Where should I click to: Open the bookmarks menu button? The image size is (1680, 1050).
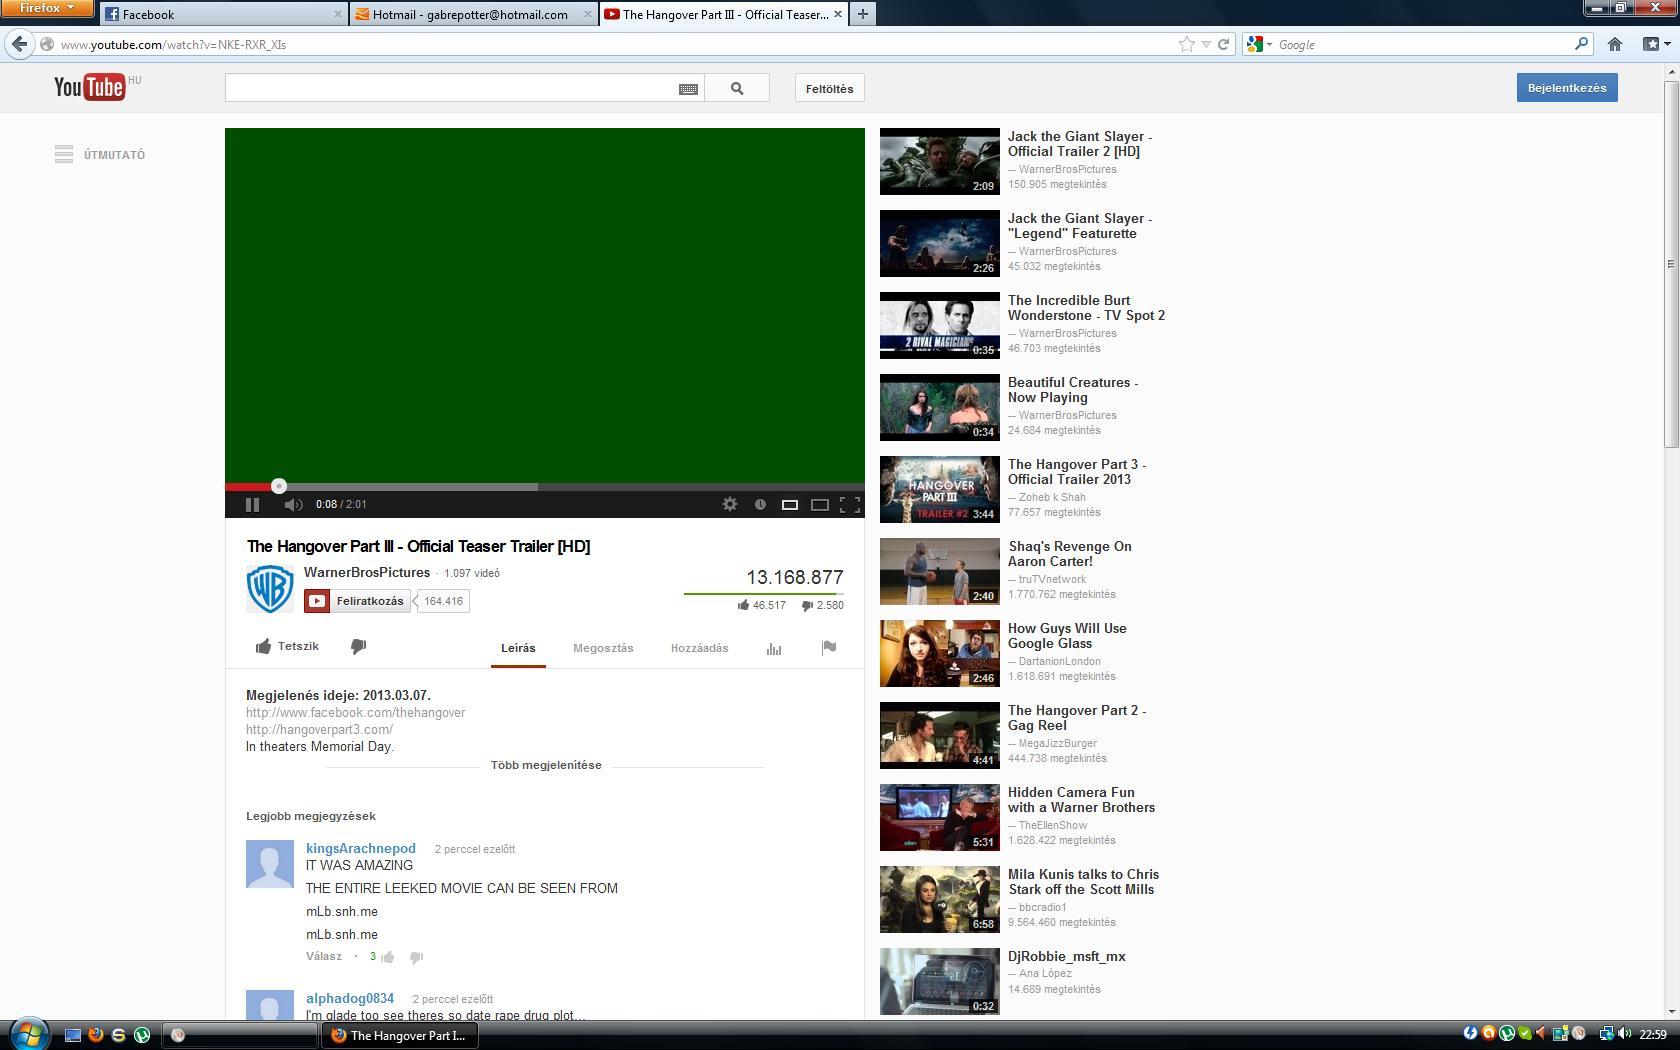[x=1655, y=44]
